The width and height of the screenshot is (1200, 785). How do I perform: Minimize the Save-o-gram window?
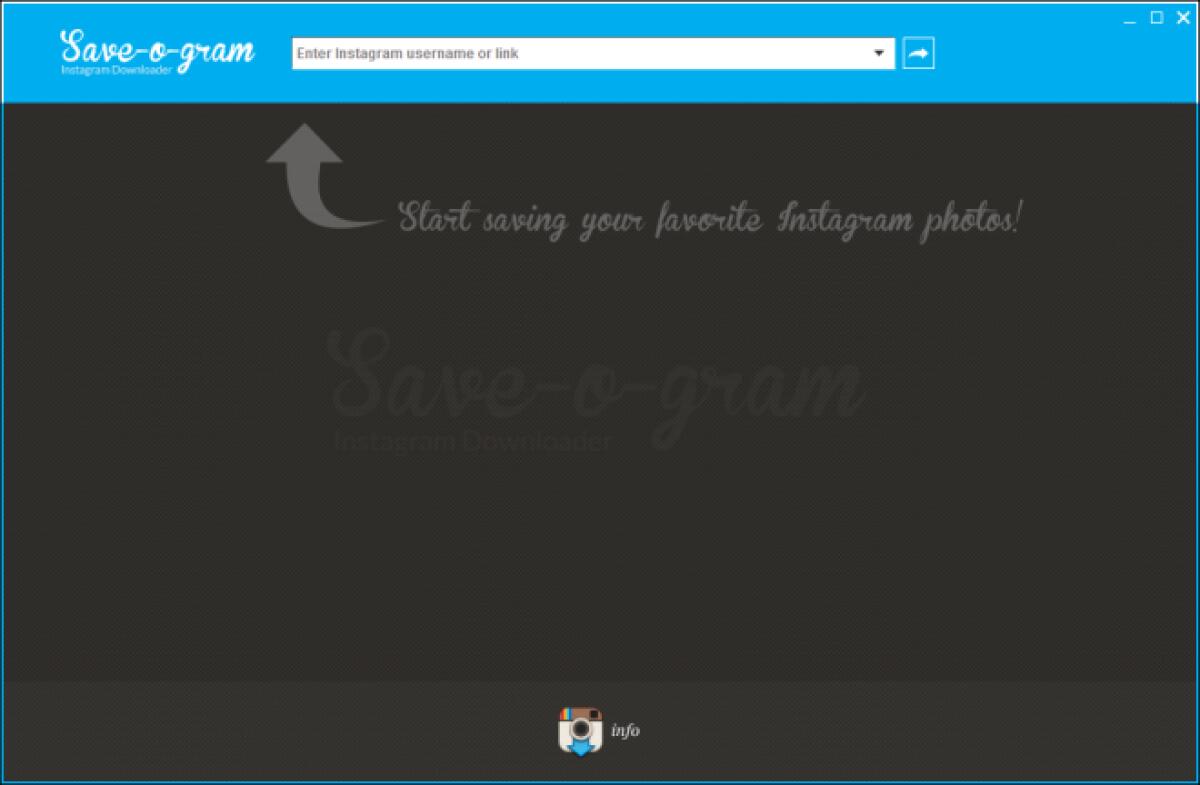coord(1128,17)
